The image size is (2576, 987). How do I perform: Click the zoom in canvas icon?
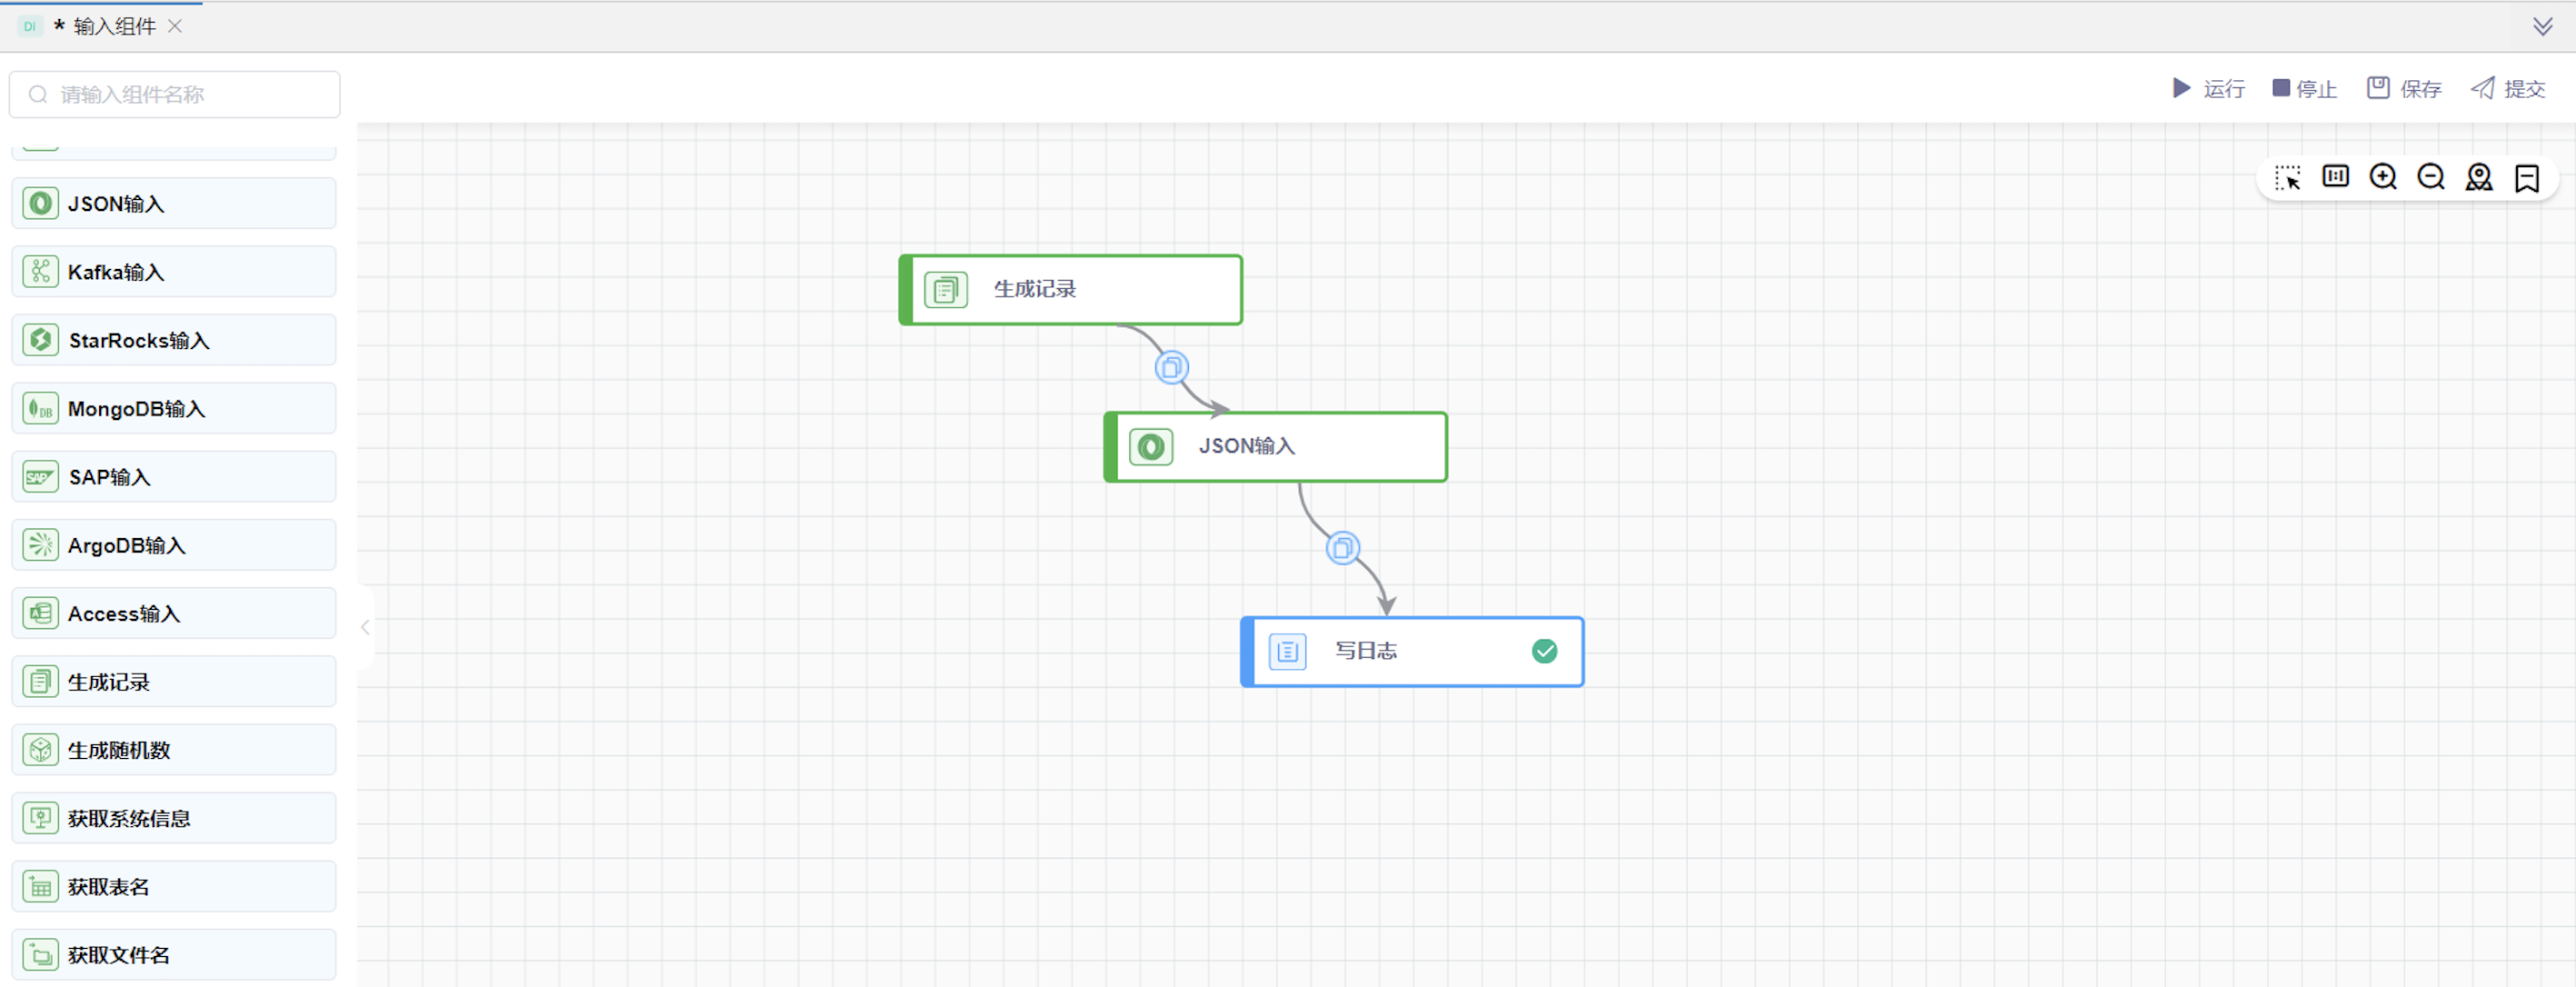[2383, 177]
